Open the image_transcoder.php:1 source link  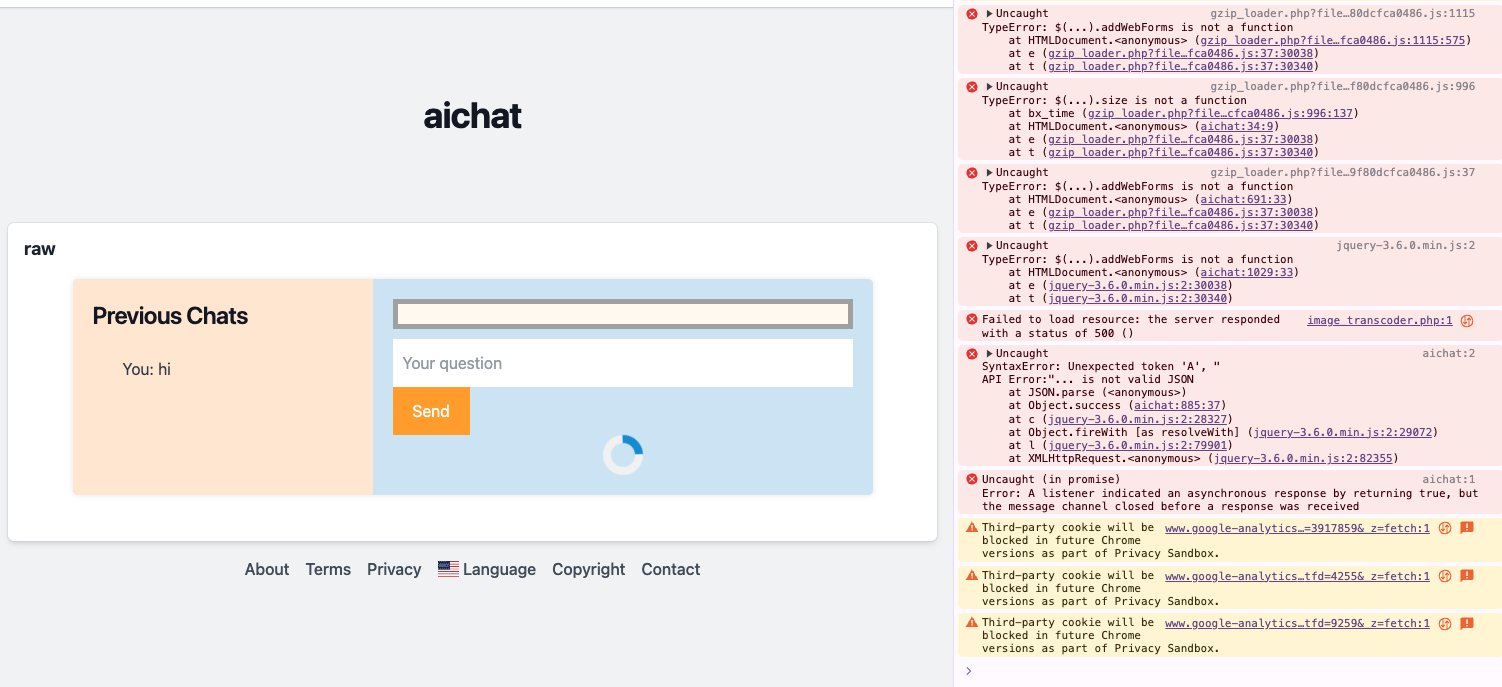[x=1379, y=320]
